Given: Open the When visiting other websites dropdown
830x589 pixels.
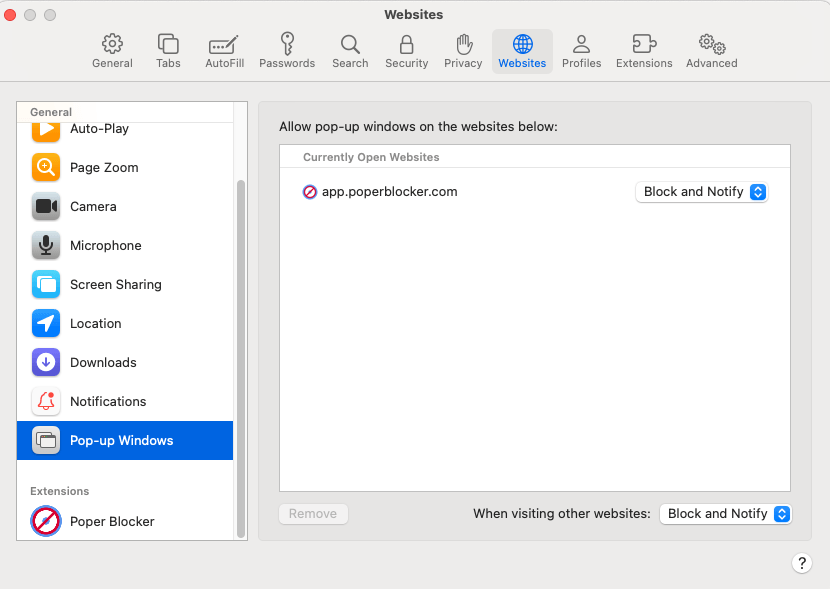Looking at the screenshot, I should pos(726,513).
